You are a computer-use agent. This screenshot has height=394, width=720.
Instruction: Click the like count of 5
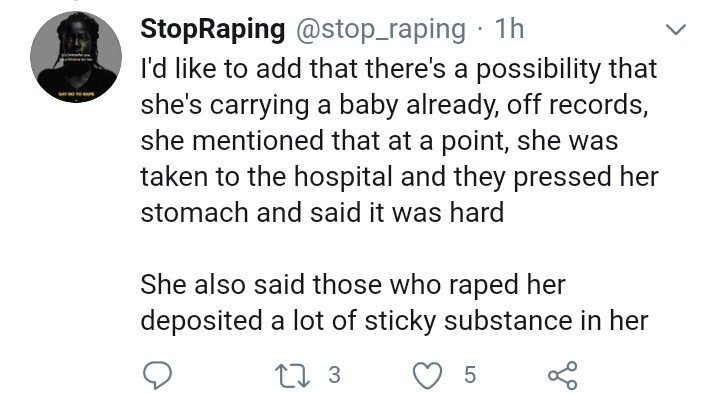[469, 375]
